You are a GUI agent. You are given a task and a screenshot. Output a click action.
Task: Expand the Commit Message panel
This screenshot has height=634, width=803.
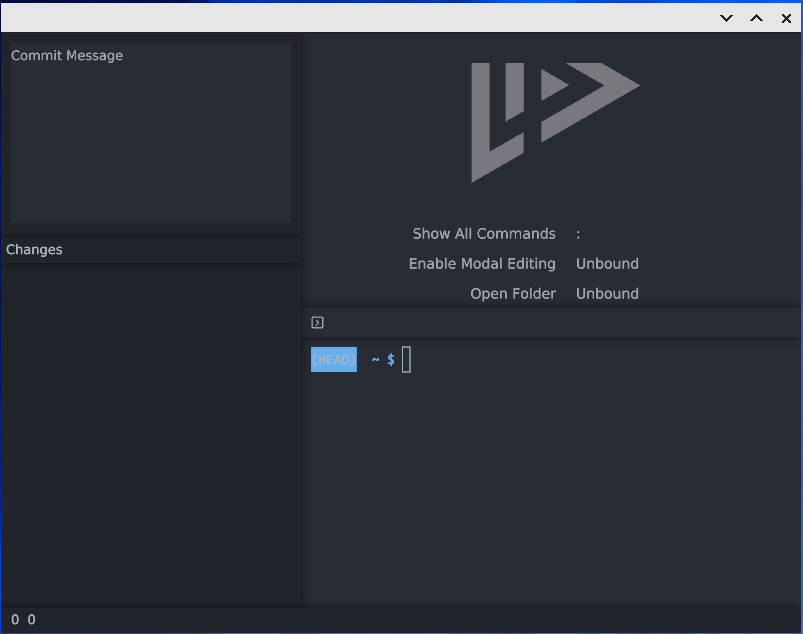(67, 55)
